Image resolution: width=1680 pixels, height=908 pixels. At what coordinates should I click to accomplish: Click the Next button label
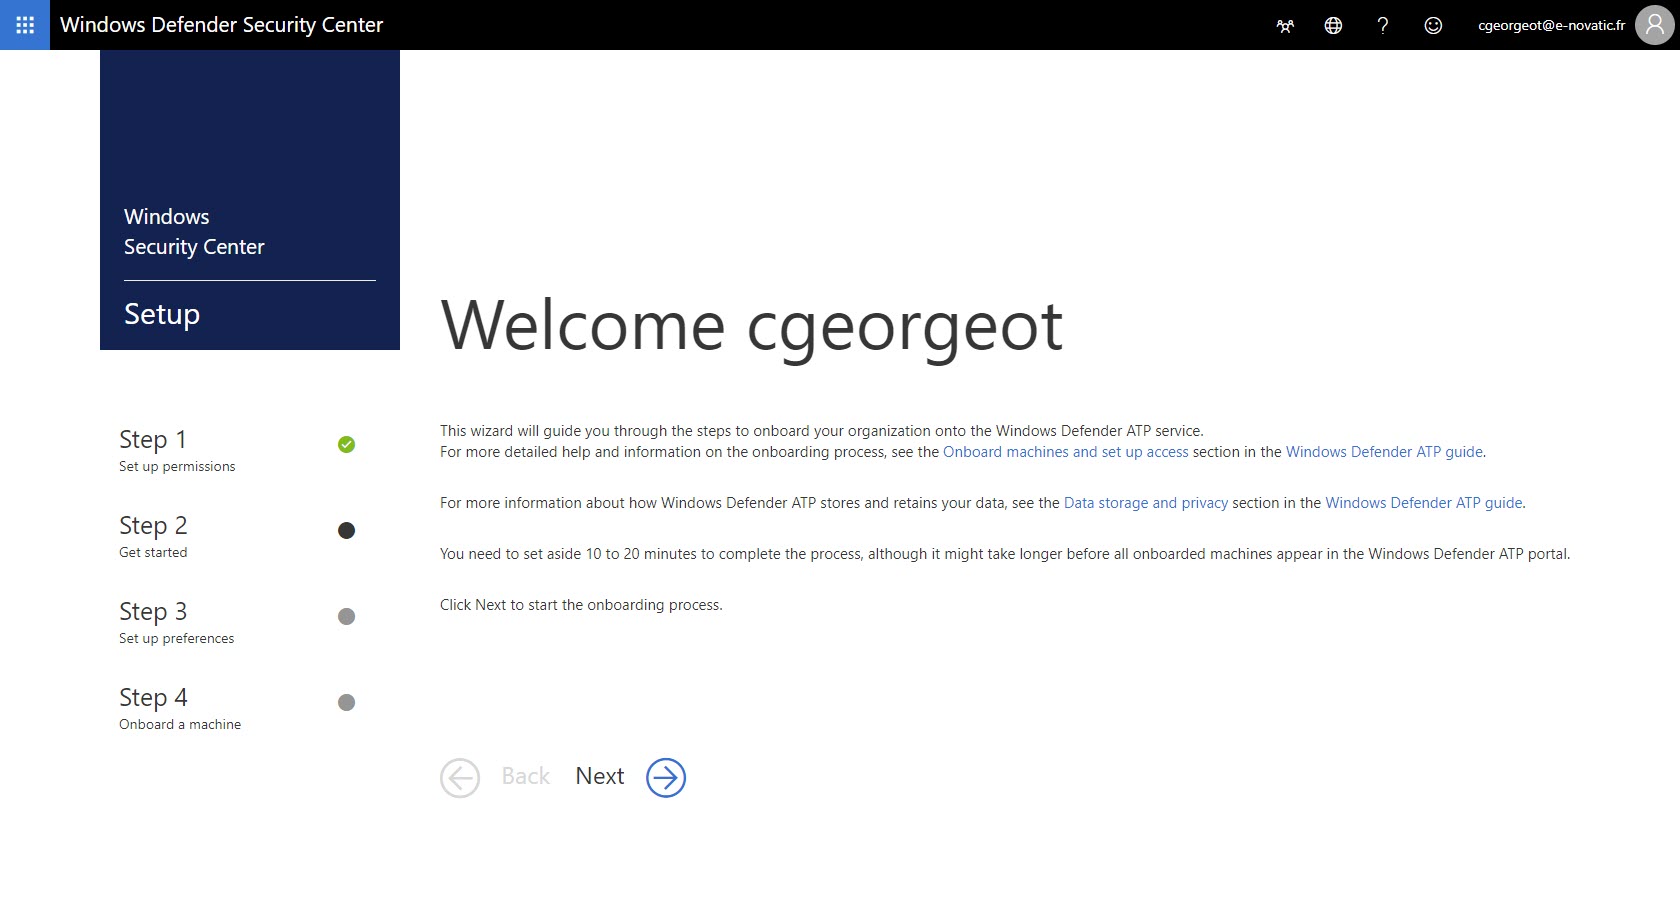tap(599, 776)
